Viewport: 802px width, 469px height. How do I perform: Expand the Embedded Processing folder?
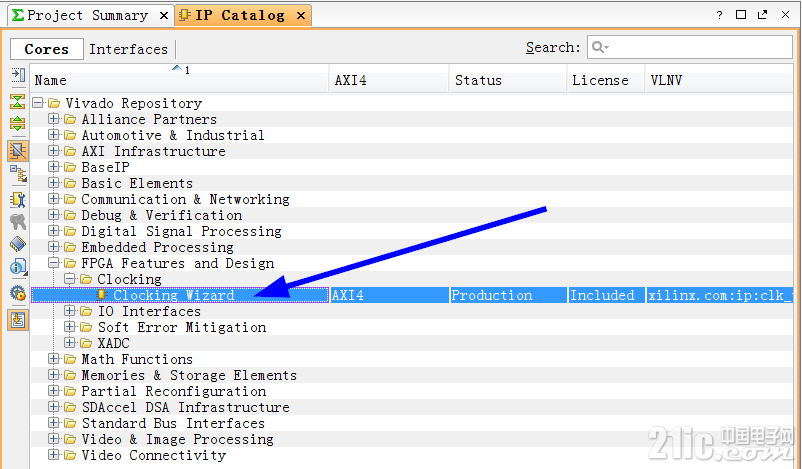pos(53,247)
